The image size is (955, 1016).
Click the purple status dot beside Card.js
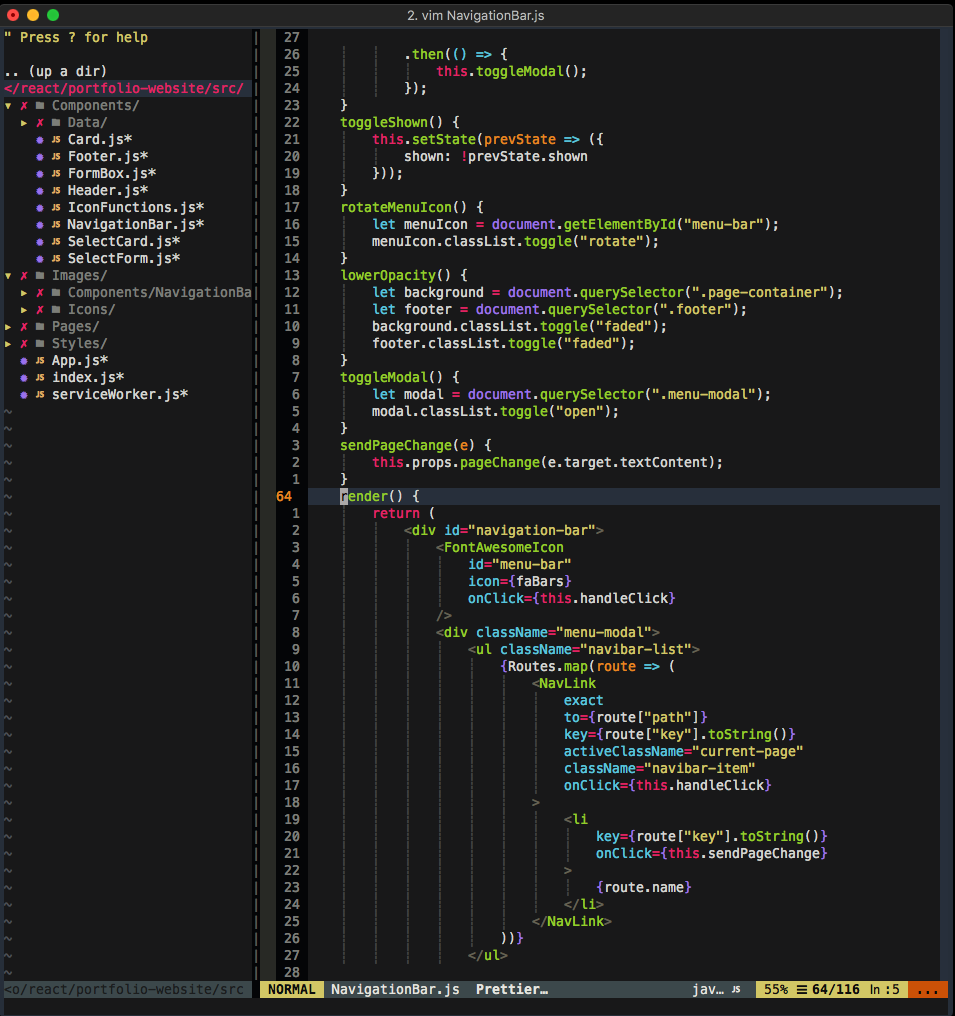40,140
